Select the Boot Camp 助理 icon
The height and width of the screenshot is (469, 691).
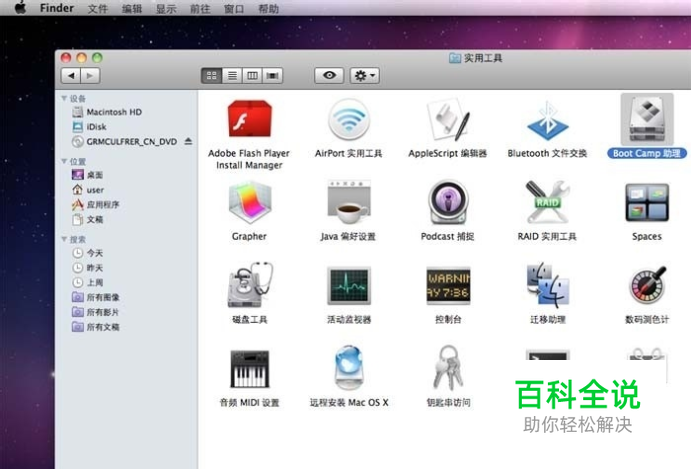click(646, 119)
